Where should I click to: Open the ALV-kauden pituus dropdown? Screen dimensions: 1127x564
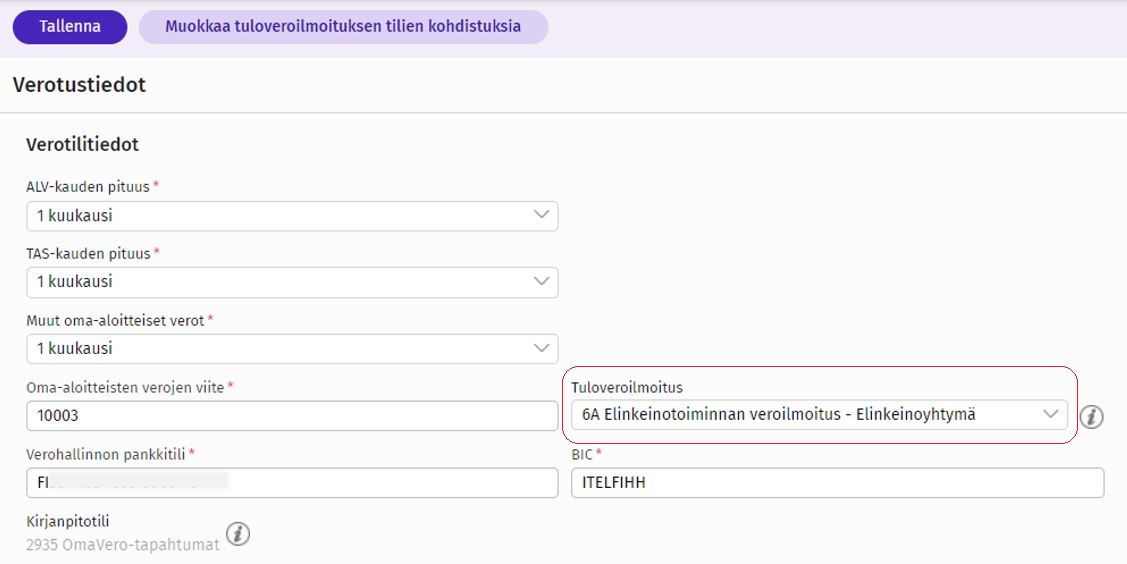point(291,216)
